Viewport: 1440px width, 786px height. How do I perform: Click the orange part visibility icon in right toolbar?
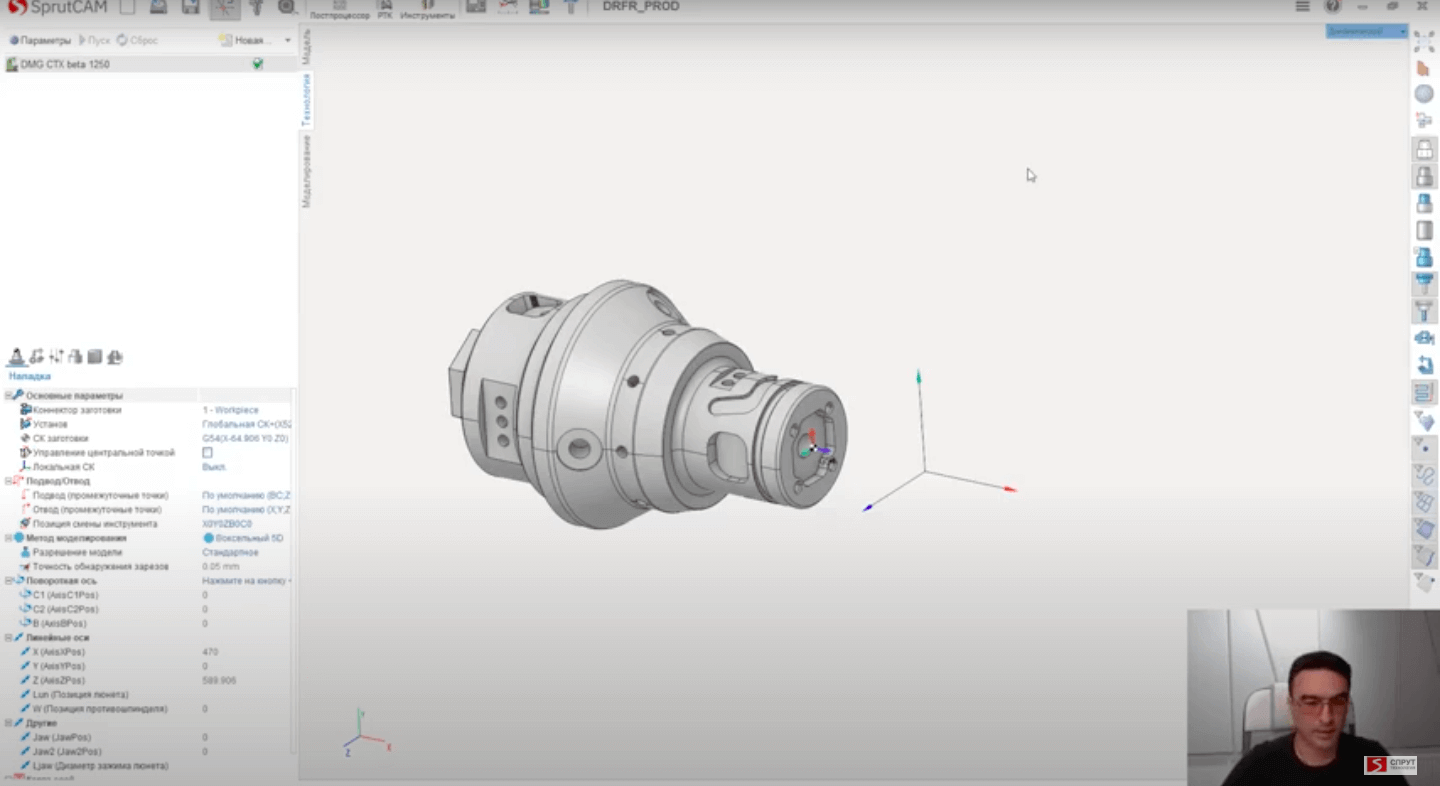coord(1424,68)
